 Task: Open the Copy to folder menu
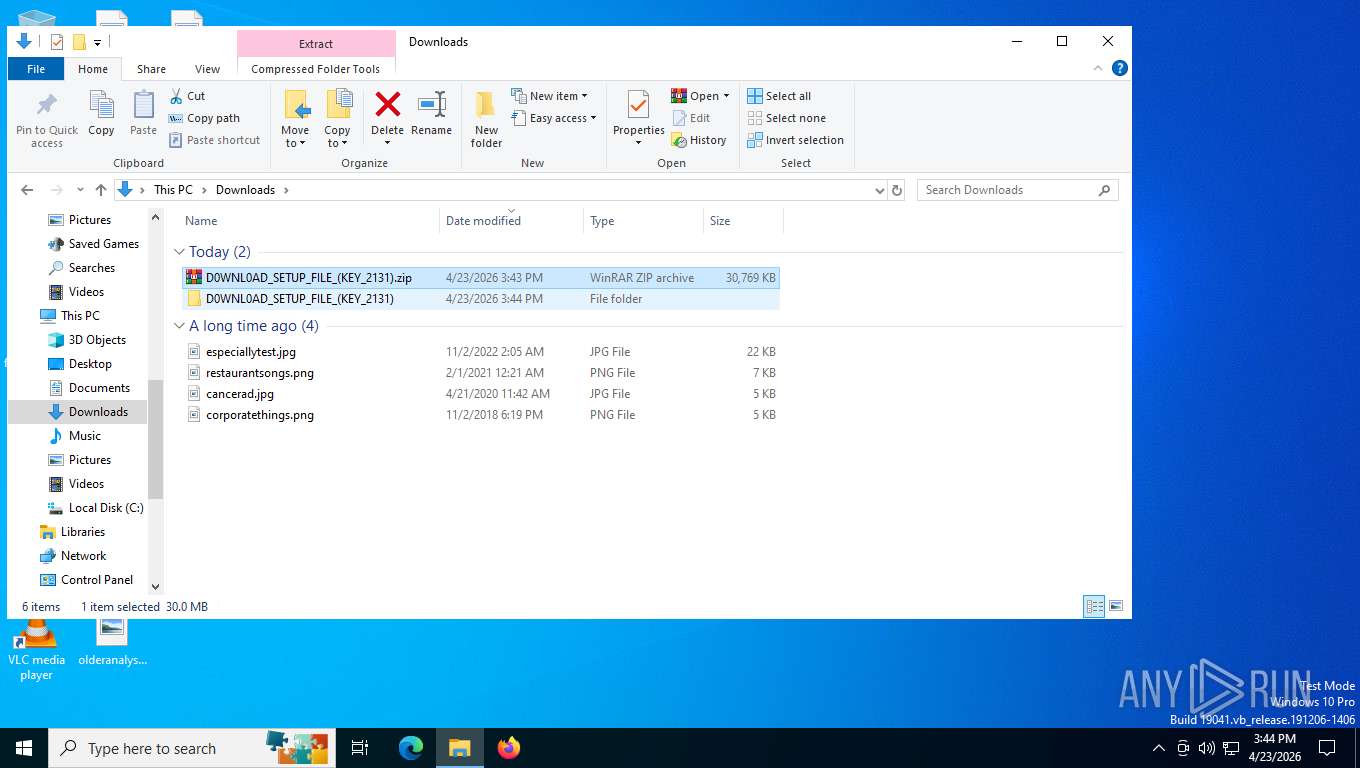click(x=338, y=119)
